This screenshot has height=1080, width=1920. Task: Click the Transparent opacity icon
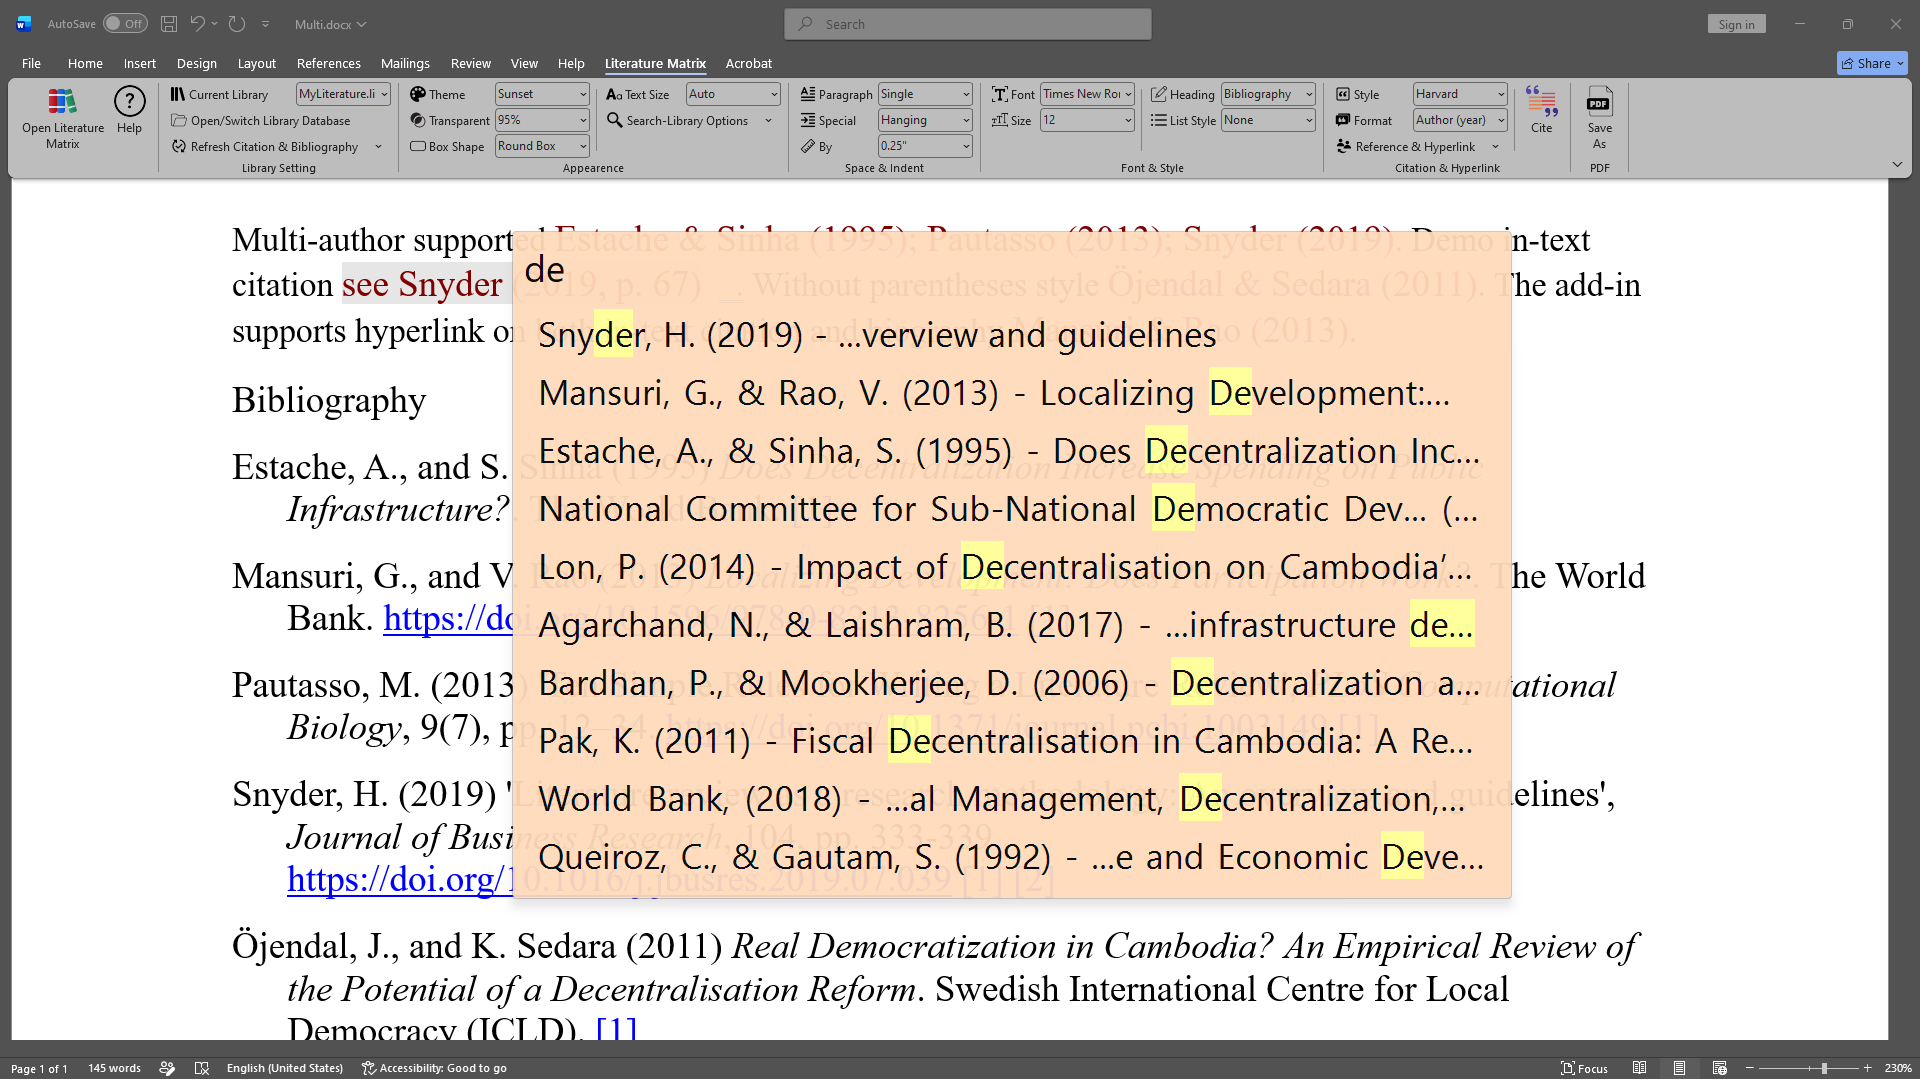[418, 120]
